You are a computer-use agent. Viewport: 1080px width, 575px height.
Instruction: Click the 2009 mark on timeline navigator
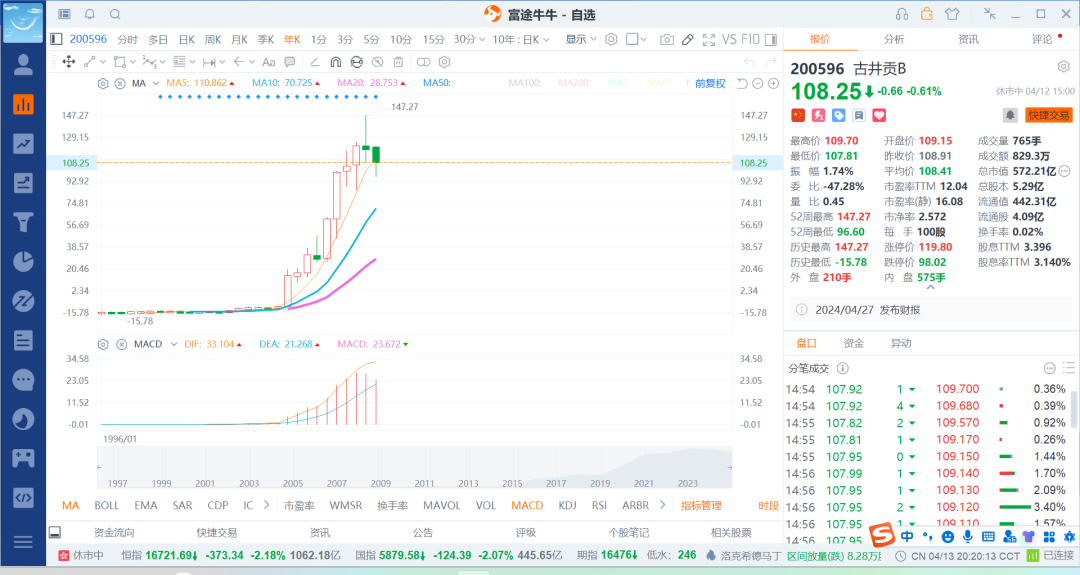coord(381,483)
